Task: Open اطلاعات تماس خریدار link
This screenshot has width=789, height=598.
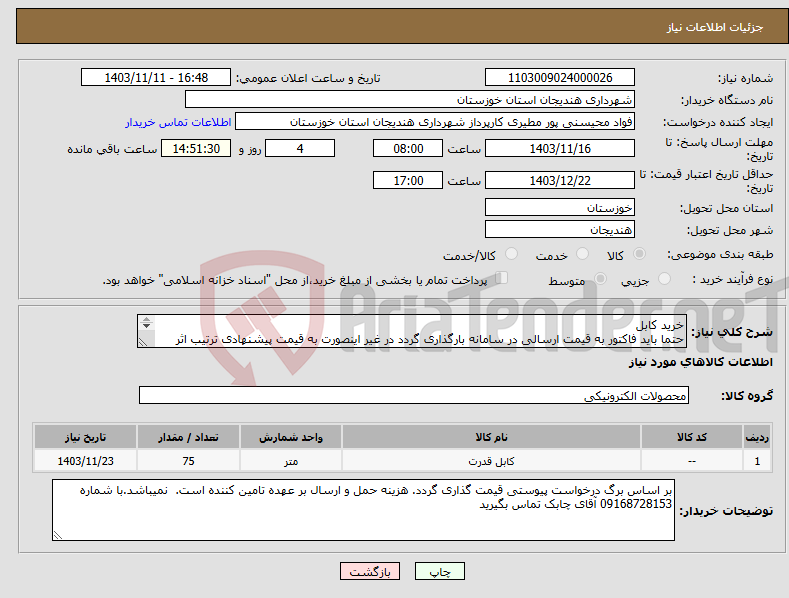Action: click(178, 122)
